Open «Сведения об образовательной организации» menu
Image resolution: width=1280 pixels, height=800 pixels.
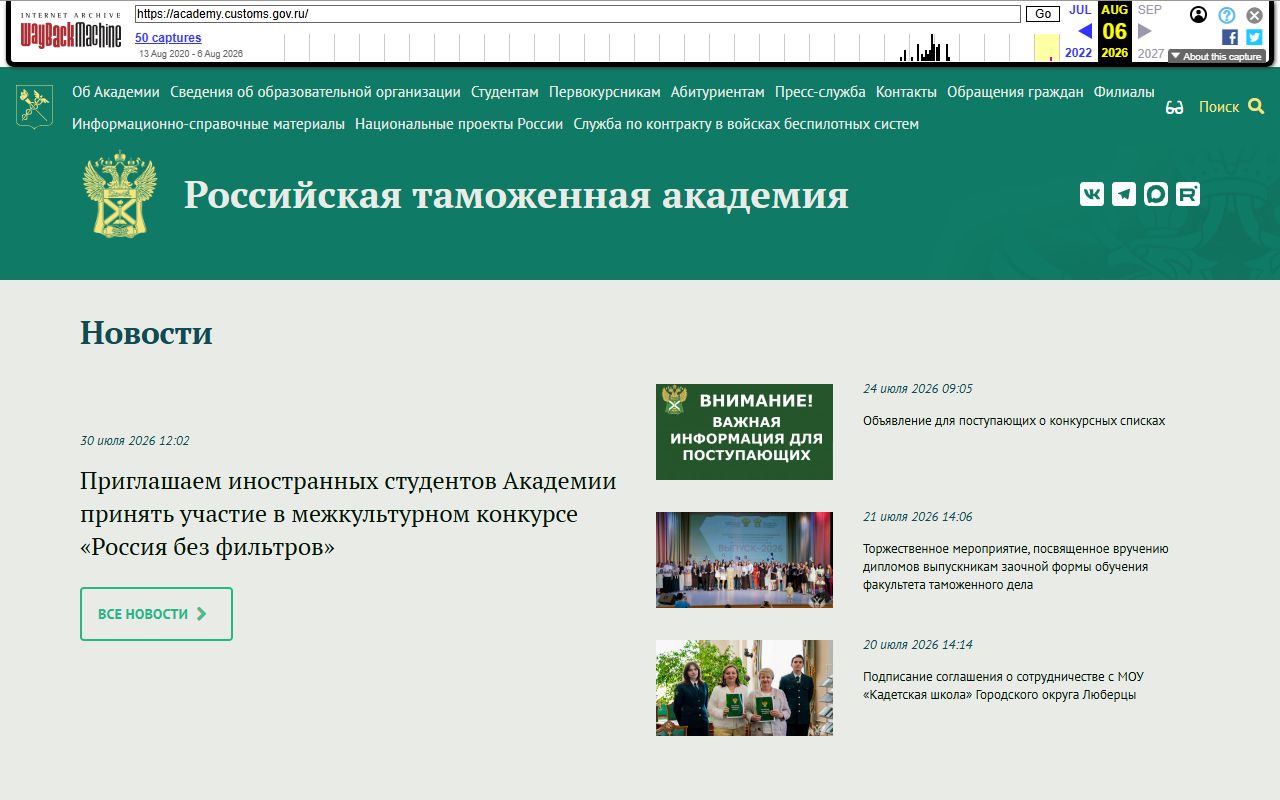(x=315, y=92)
